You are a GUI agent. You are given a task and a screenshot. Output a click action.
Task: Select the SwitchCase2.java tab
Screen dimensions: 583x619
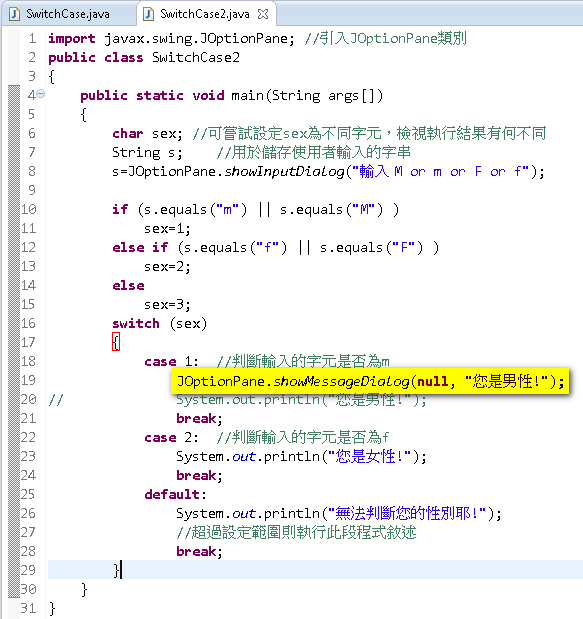tap(204, 14)
